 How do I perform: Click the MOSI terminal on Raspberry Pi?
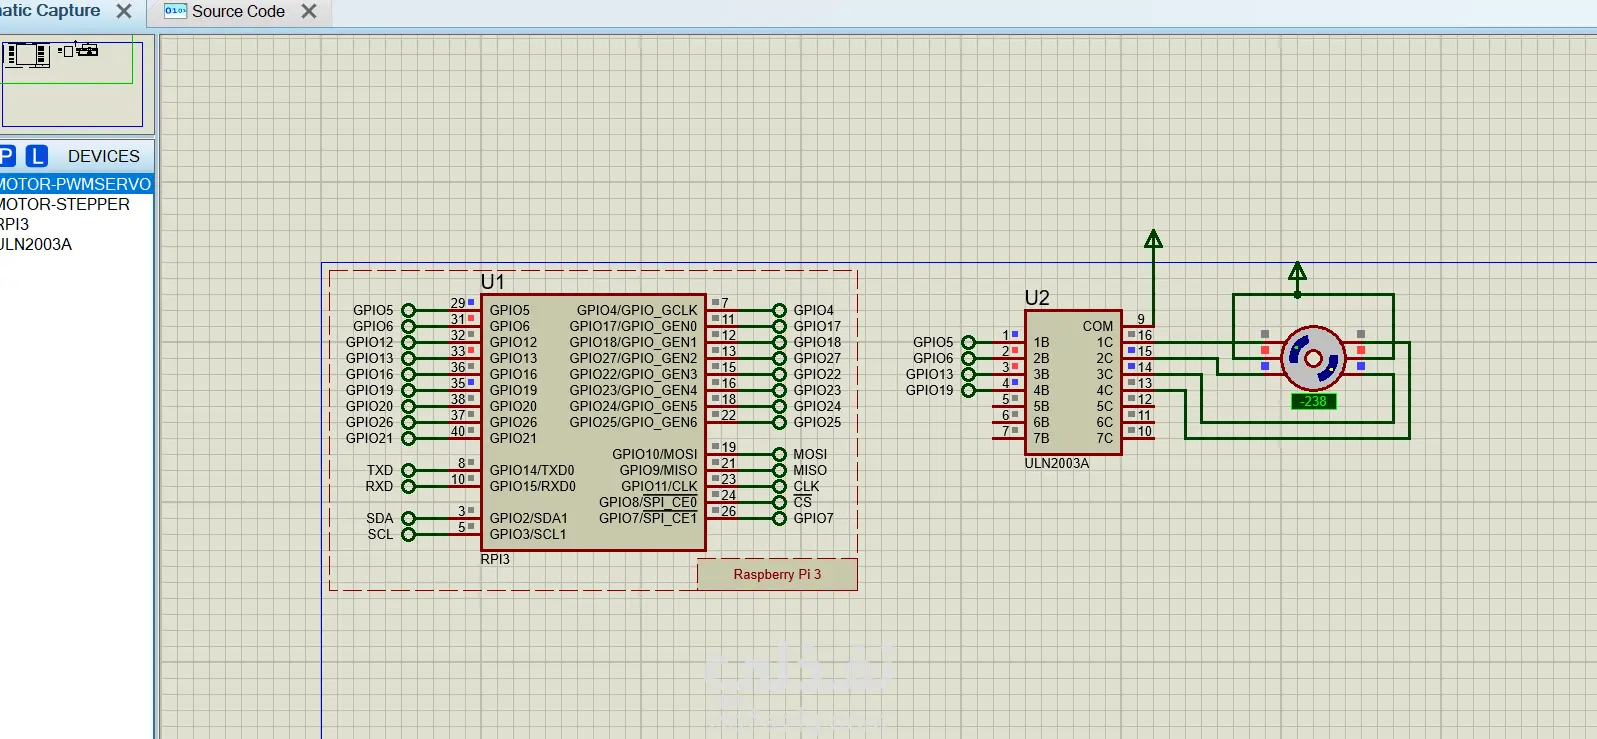(779, 454)
